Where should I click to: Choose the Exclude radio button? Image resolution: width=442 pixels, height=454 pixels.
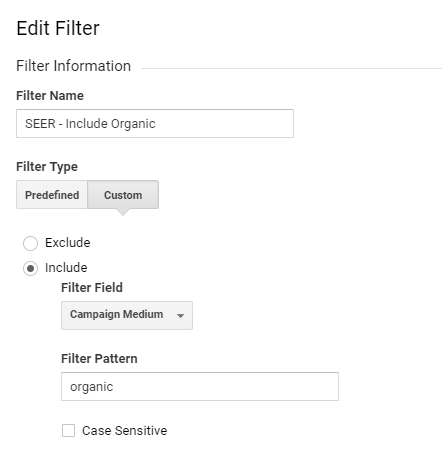click(x=30, y=243)
